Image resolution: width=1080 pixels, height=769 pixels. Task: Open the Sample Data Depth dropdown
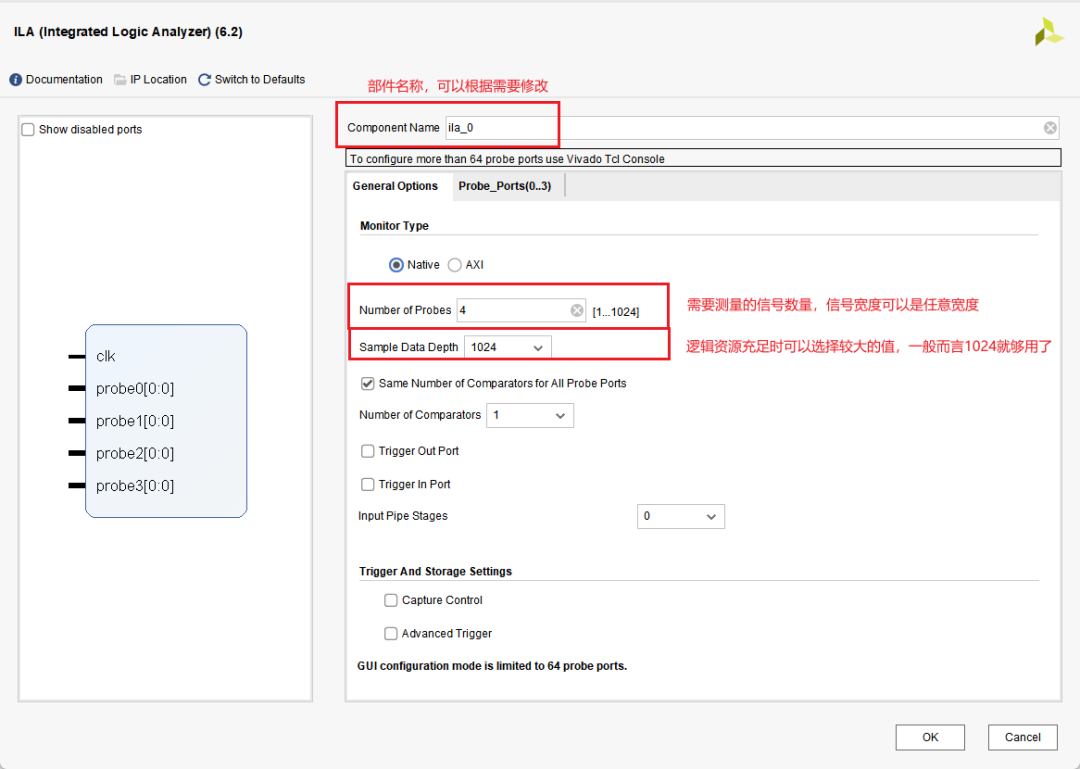[x=507, y=347]
